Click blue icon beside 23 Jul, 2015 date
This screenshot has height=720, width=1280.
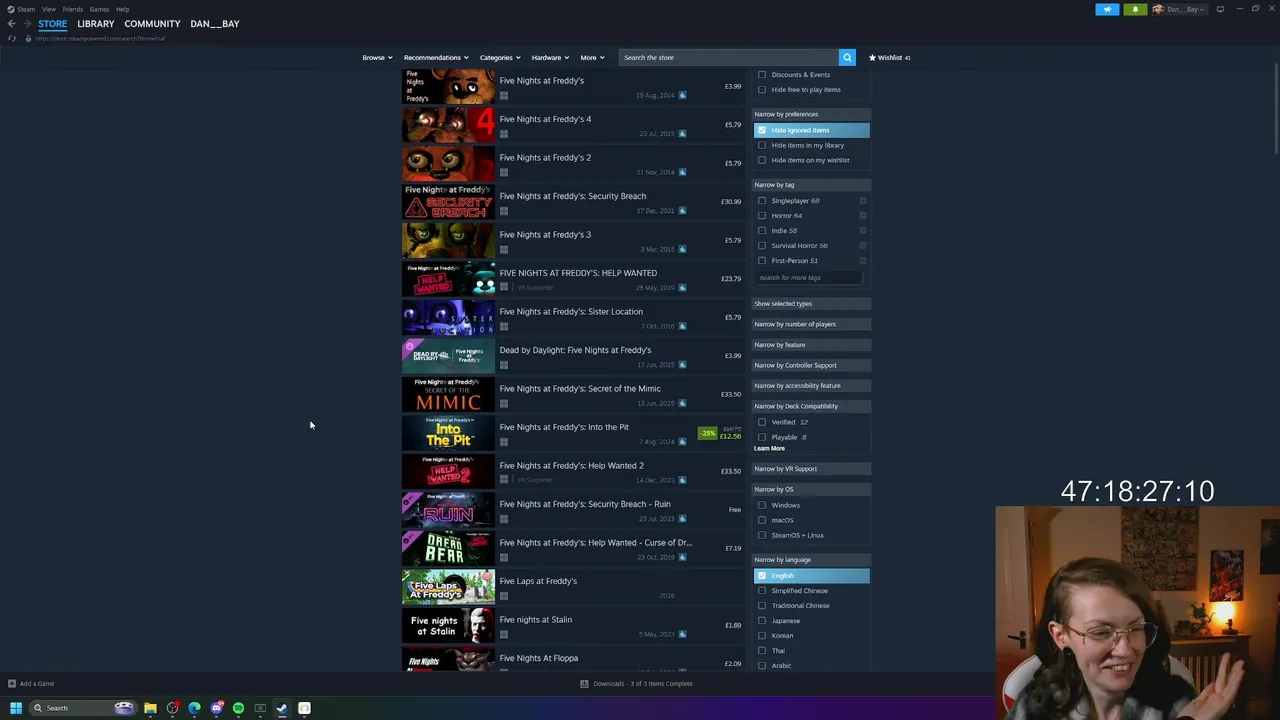point(682,134)
